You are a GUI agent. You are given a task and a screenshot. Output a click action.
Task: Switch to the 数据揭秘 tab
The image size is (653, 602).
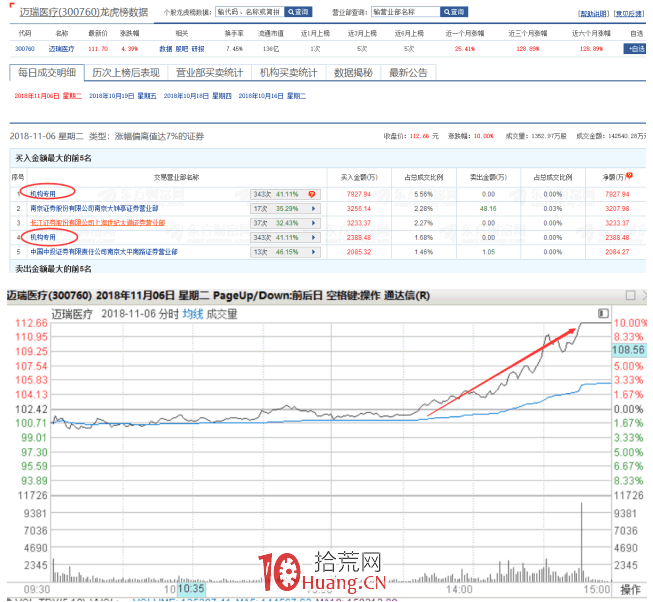point(353,73)
